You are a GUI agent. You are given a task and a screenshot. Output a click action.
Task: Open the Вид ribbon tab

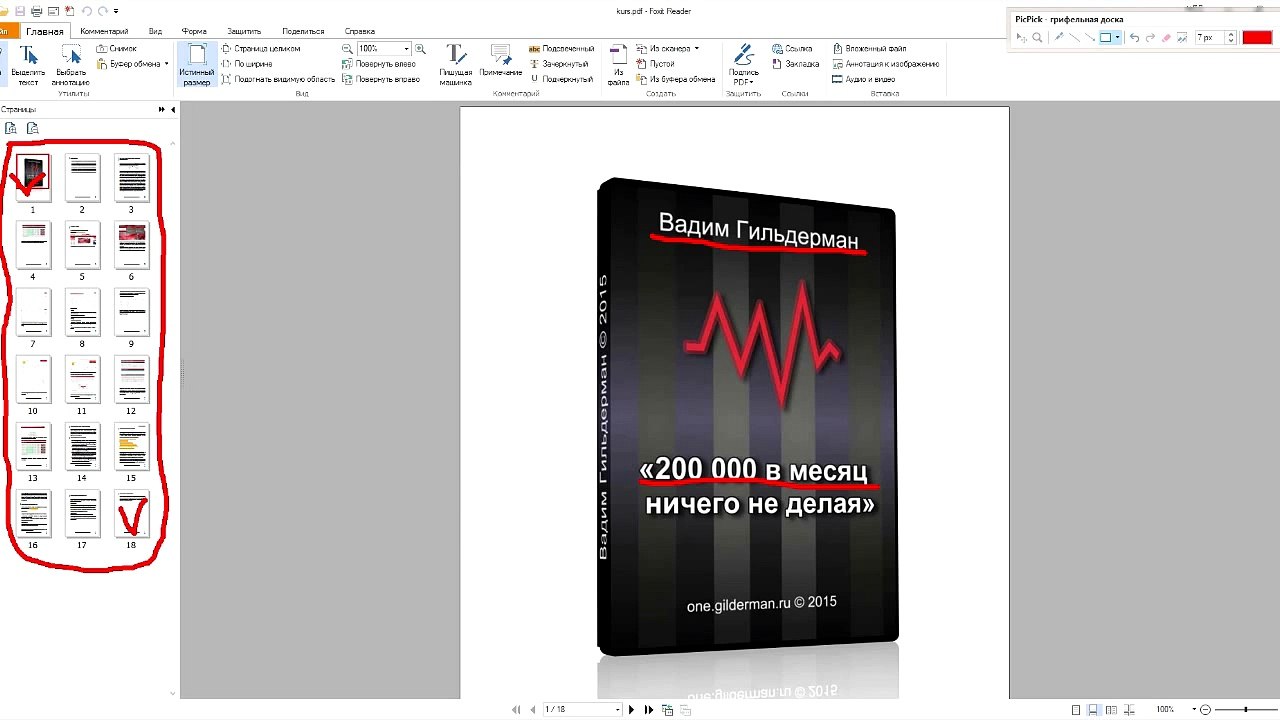pyautogui.click(x=155, y=32)
